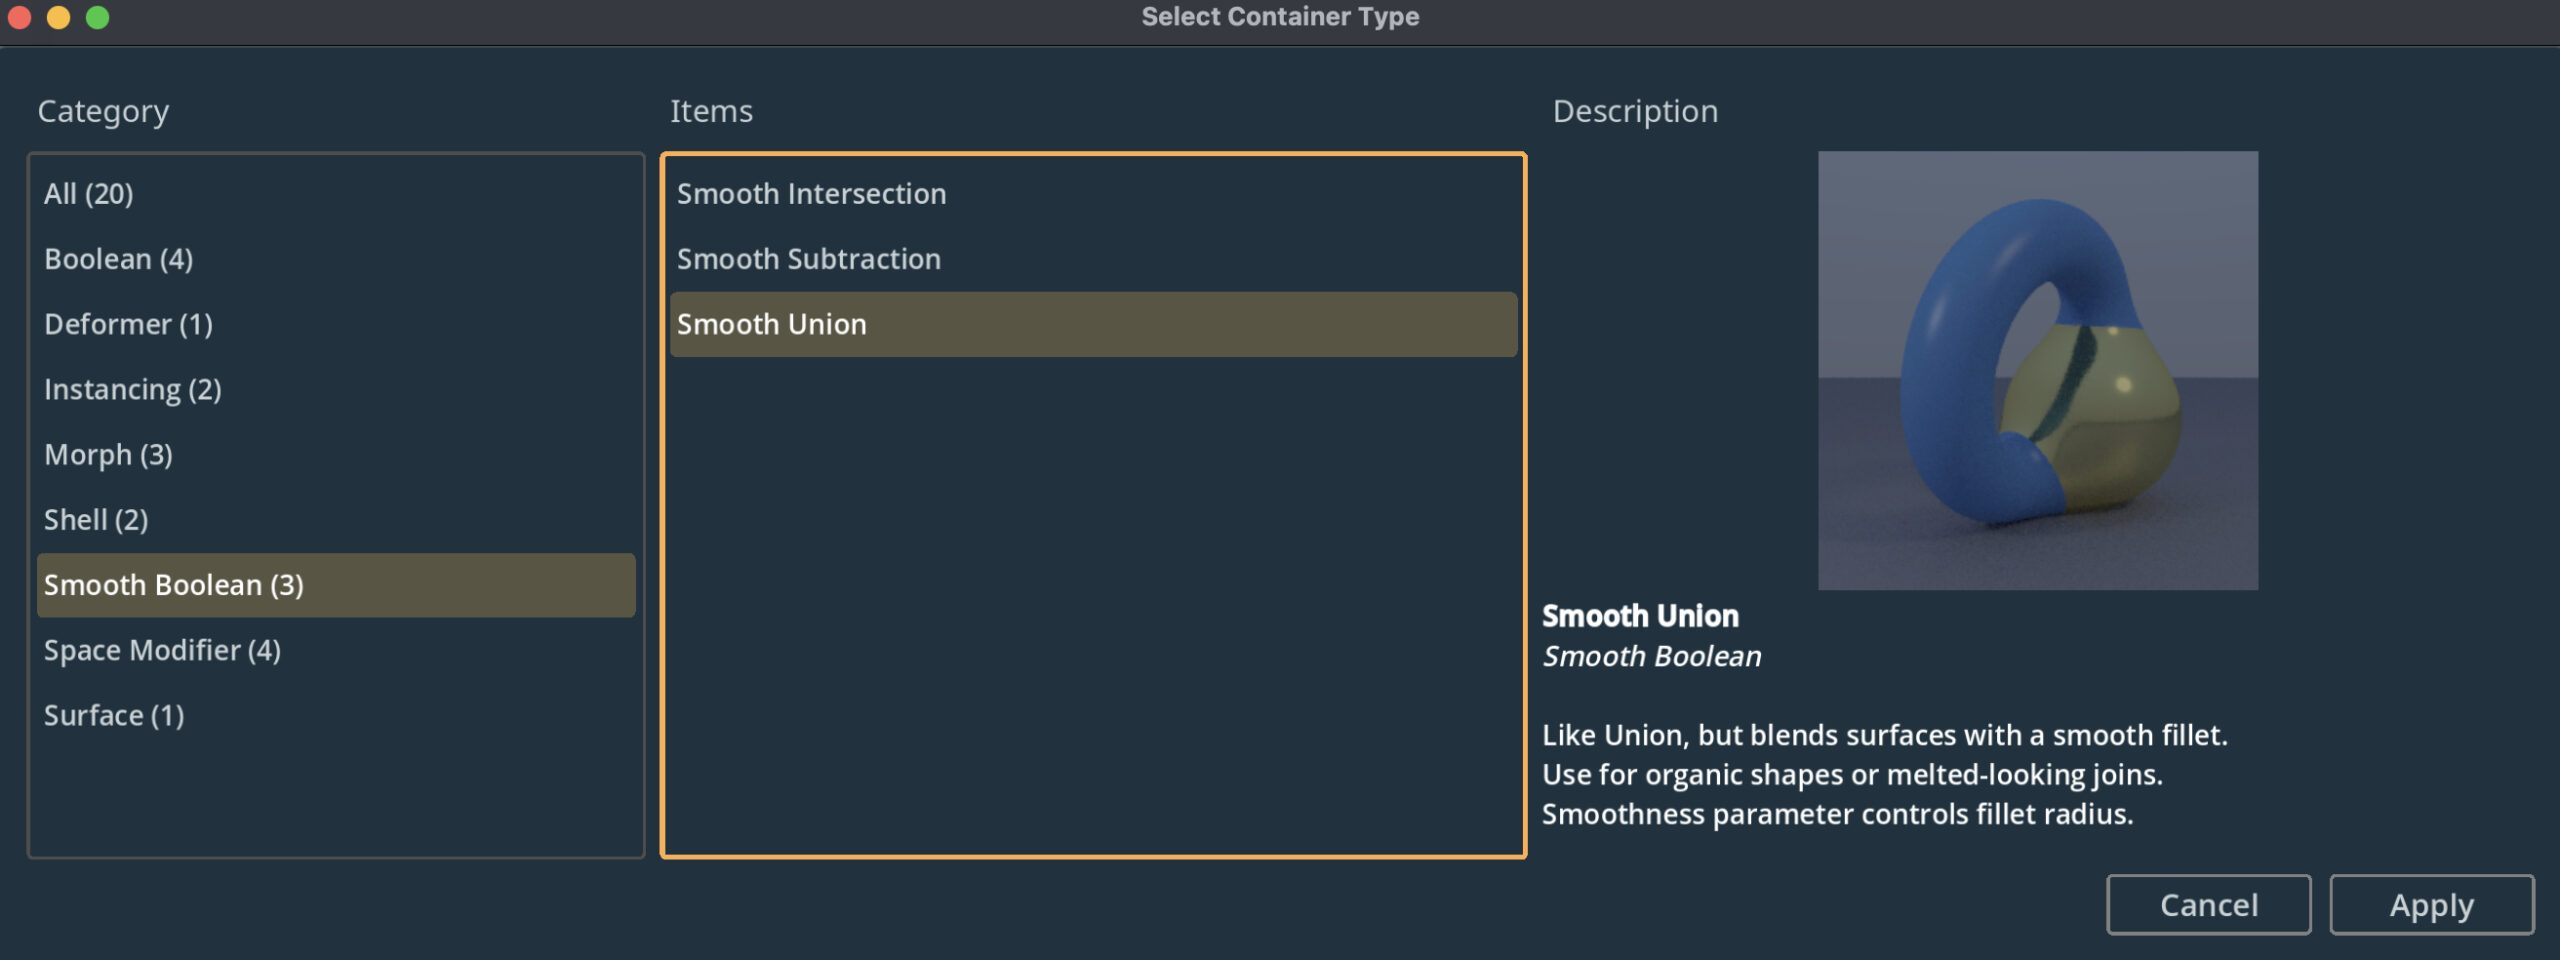The width and height of the screenshot is (2560, 960).
Task: Choose the Space Modifier (4) category
Action: click(336, 650)
